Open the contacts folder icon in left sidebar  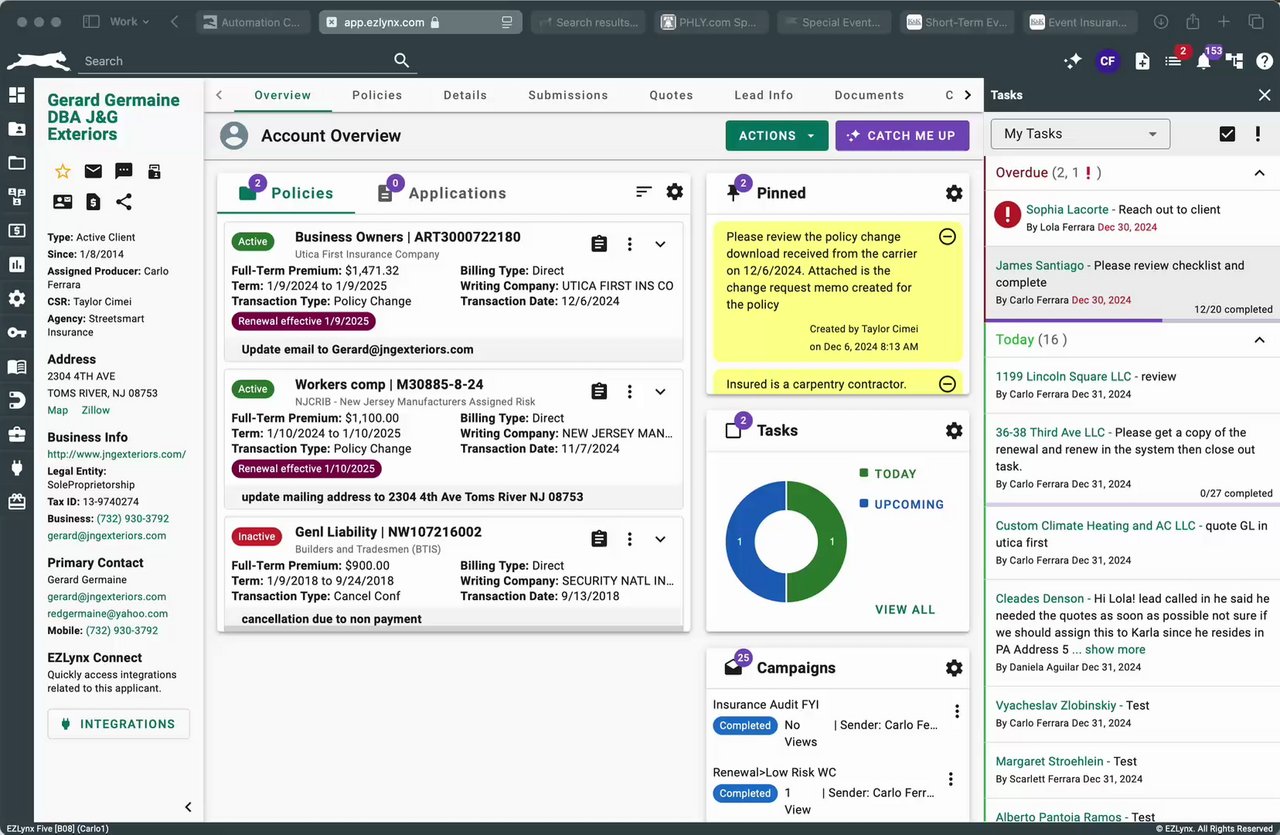[x=17, y=129]
